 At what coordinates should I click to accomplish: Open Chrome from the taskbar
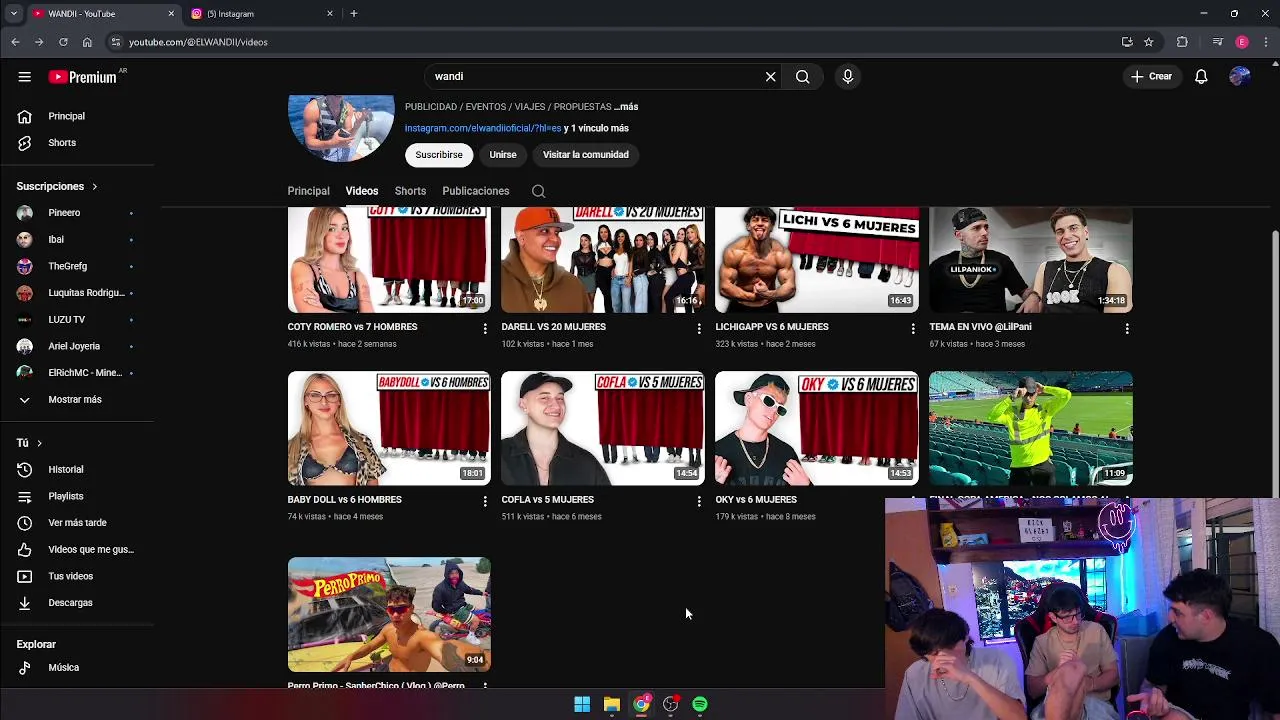click(x=641, y=704)
